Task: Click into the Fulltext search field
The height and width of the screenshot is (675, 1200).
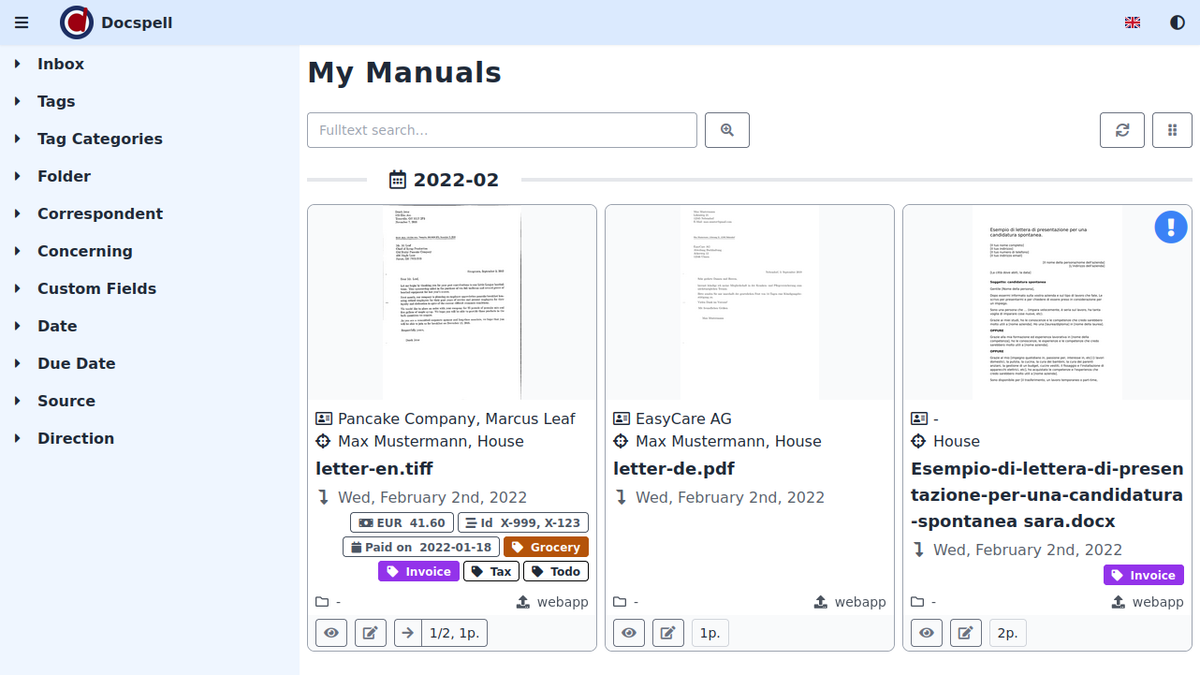Action: click(501, 130)
